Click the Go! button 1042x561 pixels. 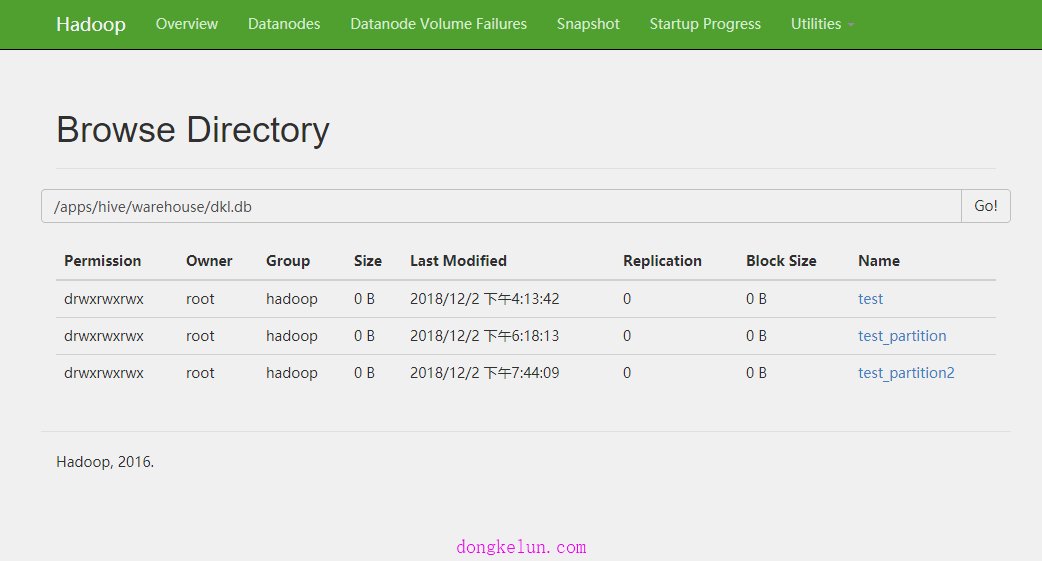[x=986, y=206]
